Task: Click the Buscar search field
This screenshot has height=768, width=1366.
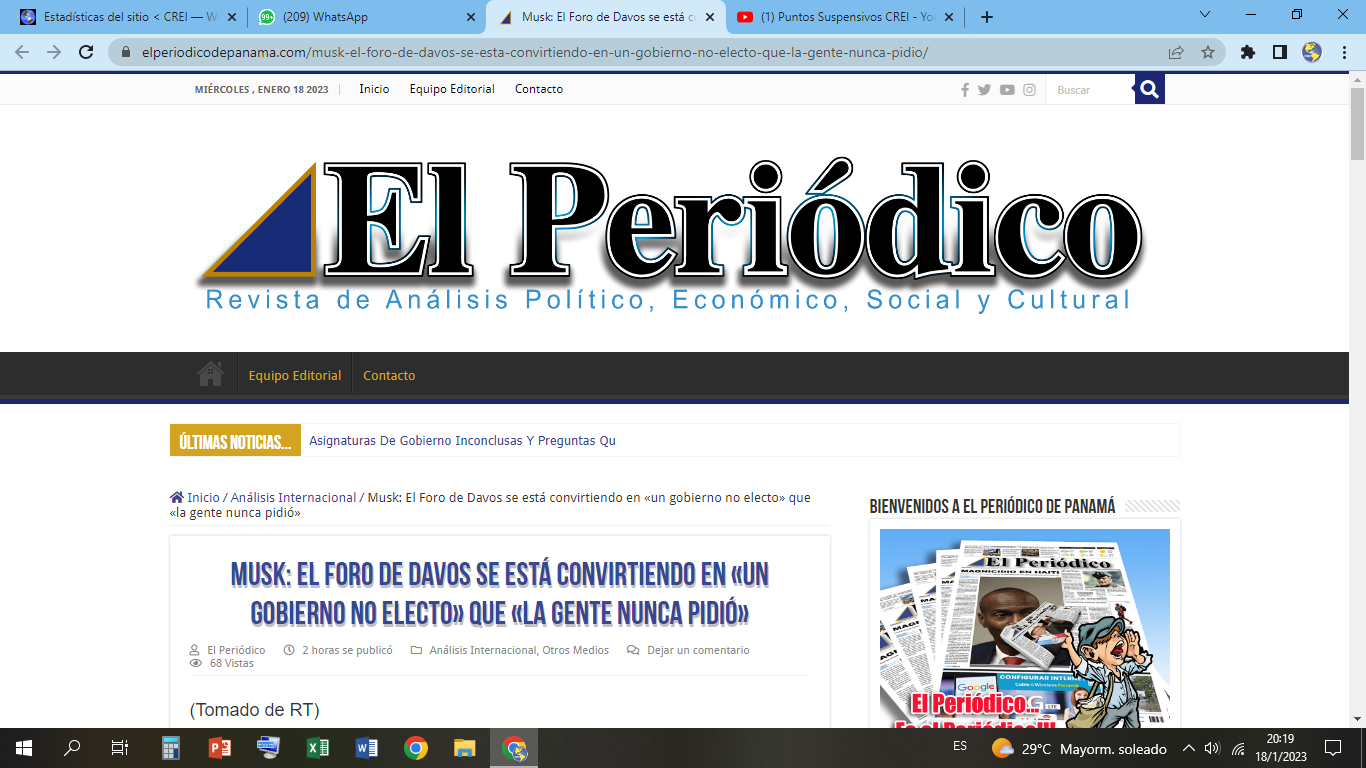Action: click(x=1090, y=90)
